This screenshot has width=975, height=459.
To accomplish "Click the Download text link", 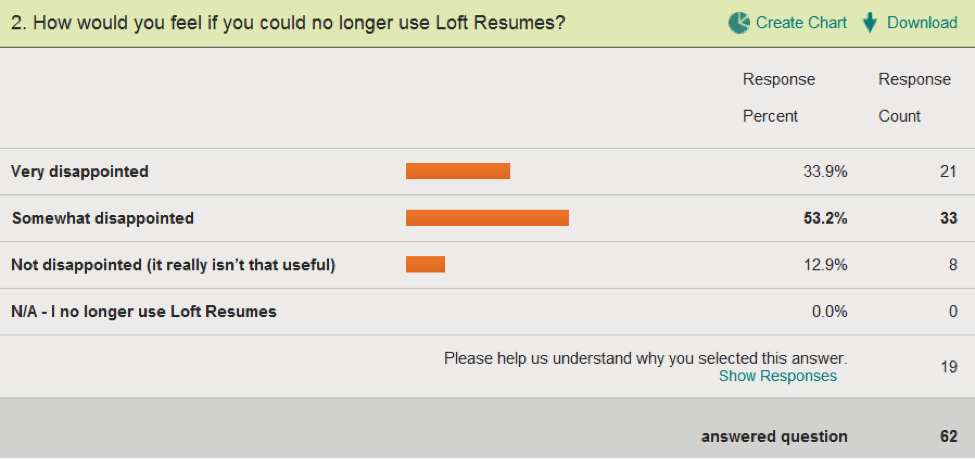I will pyautogui.click(x=922, y=23).
